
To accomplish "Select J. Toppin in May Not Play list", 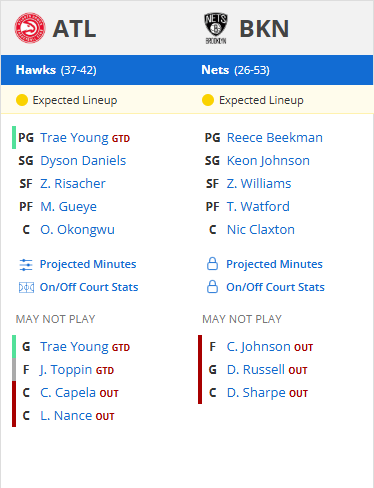I will point(66,370).
